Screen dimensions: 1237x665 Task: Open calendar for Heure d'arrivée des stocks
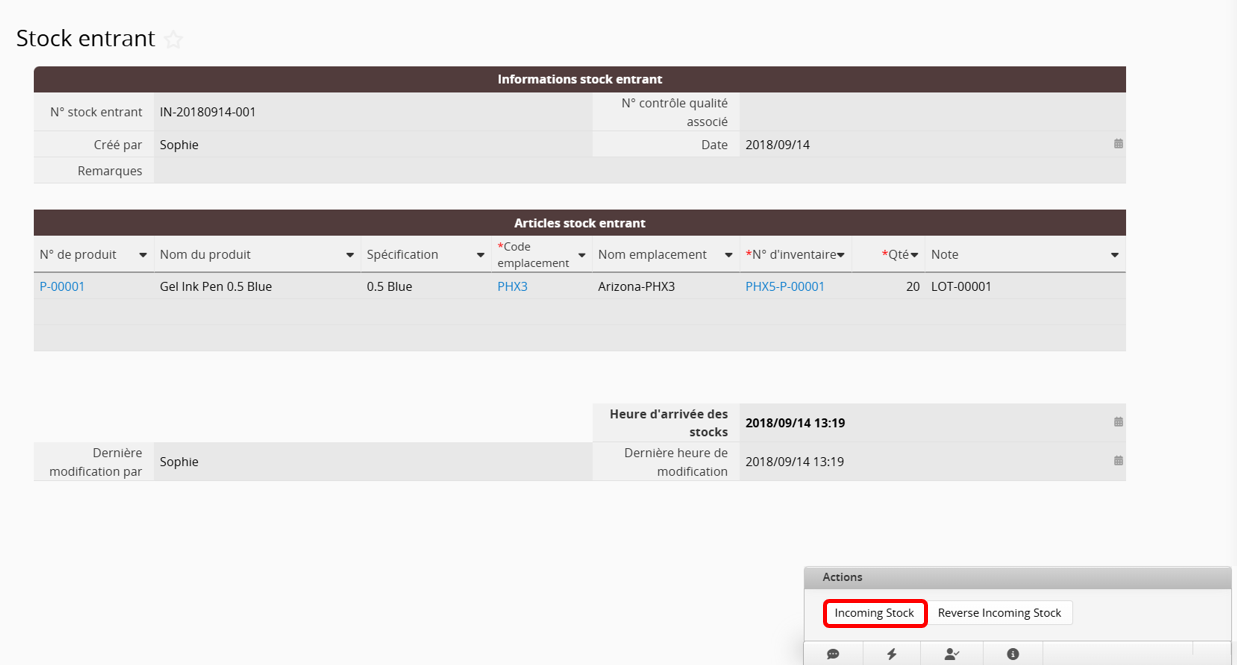tap(1118, 422)
